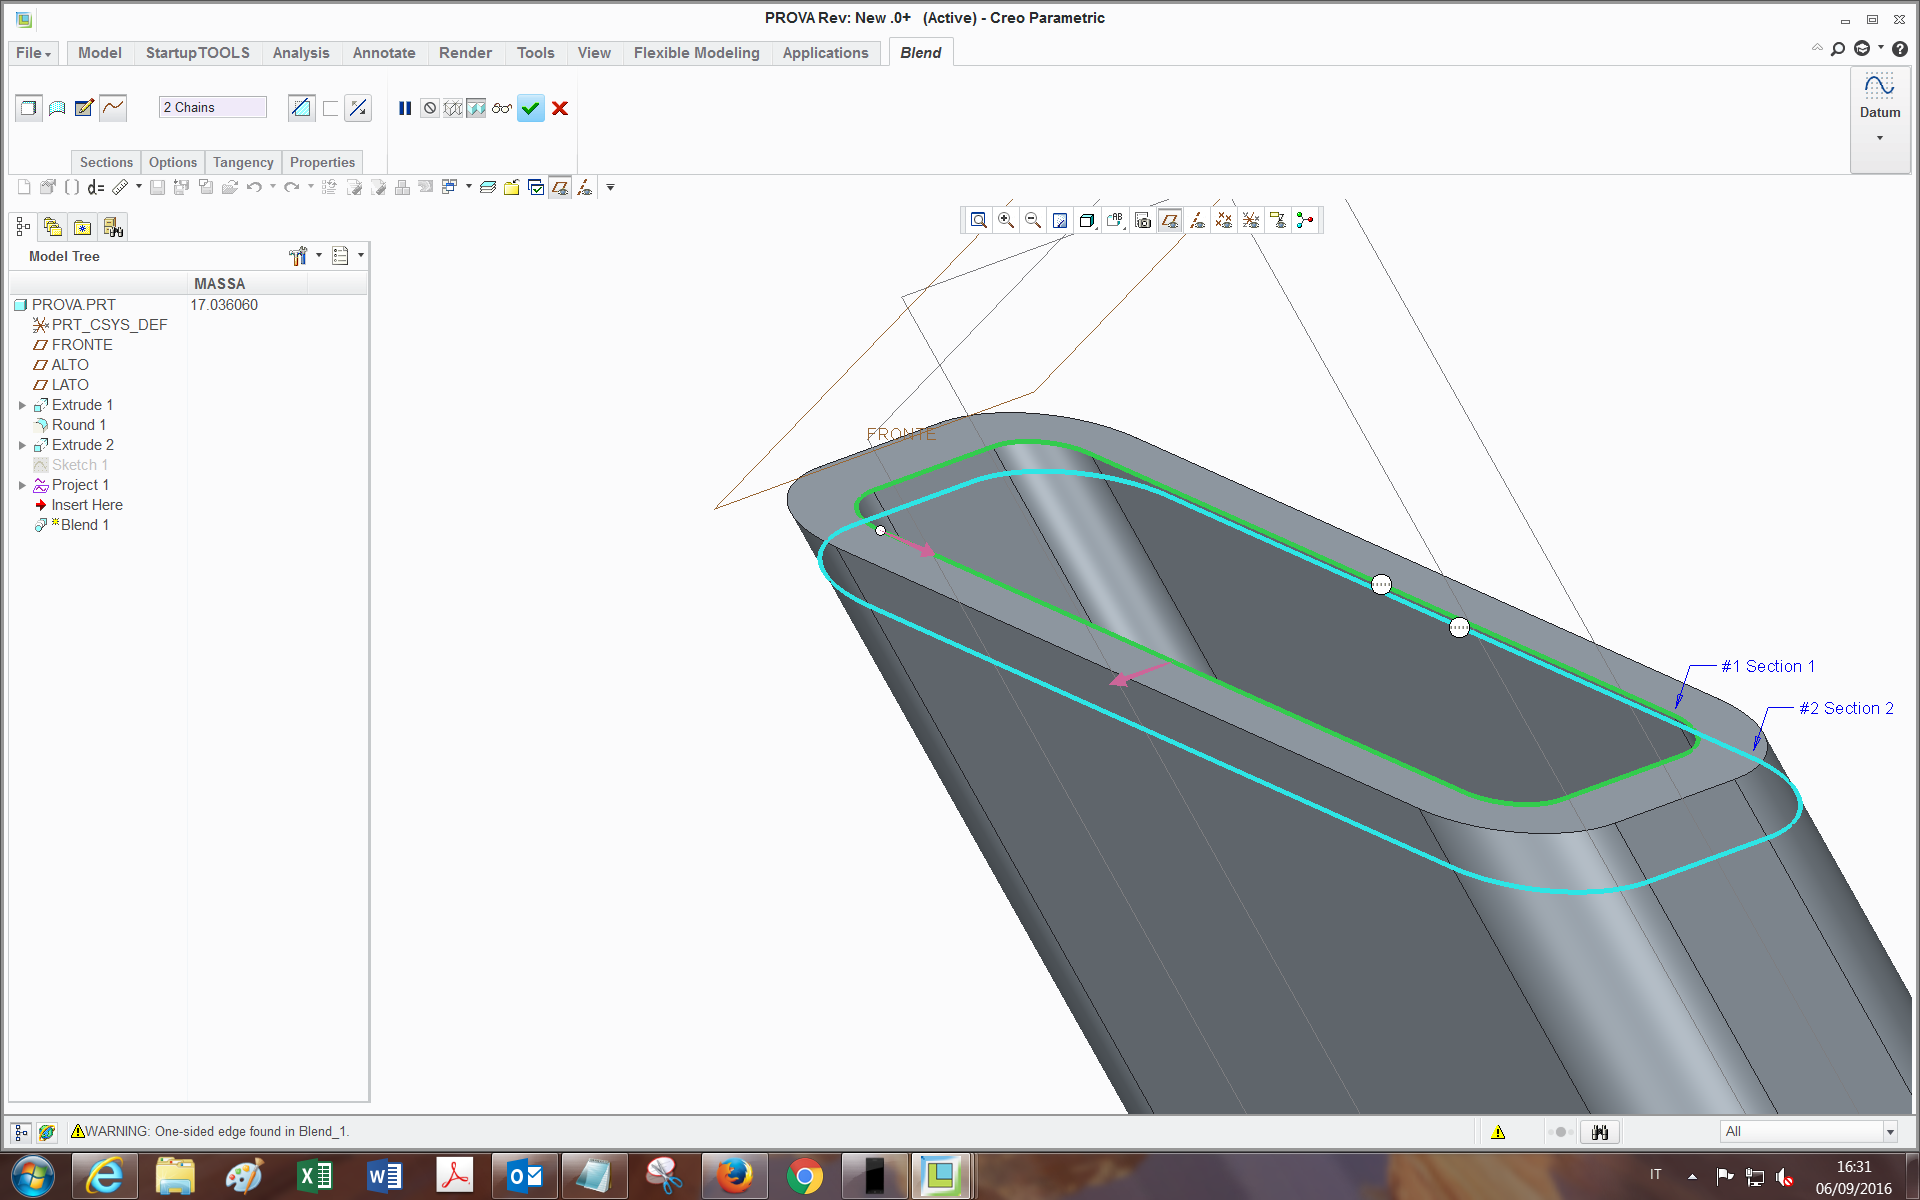1920x1200 pixels.
Task: Click the Layers icon in quick toolbar
Action: click(487, 187)
